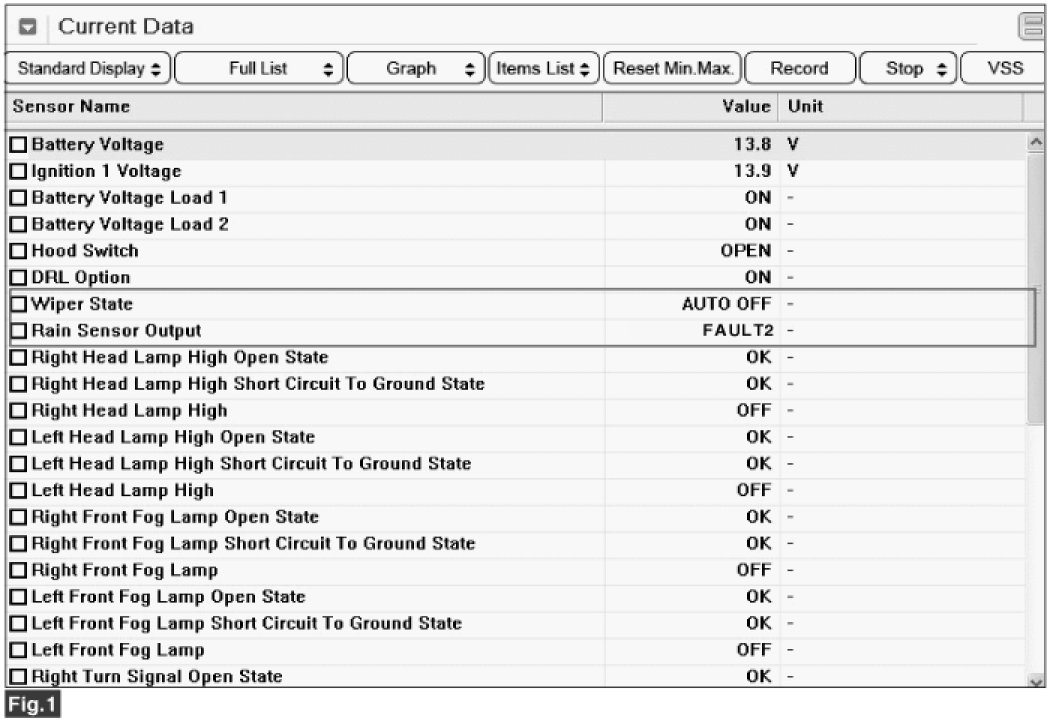
Task: Open the Items List dropdown
Action: [x=544, y=69]
